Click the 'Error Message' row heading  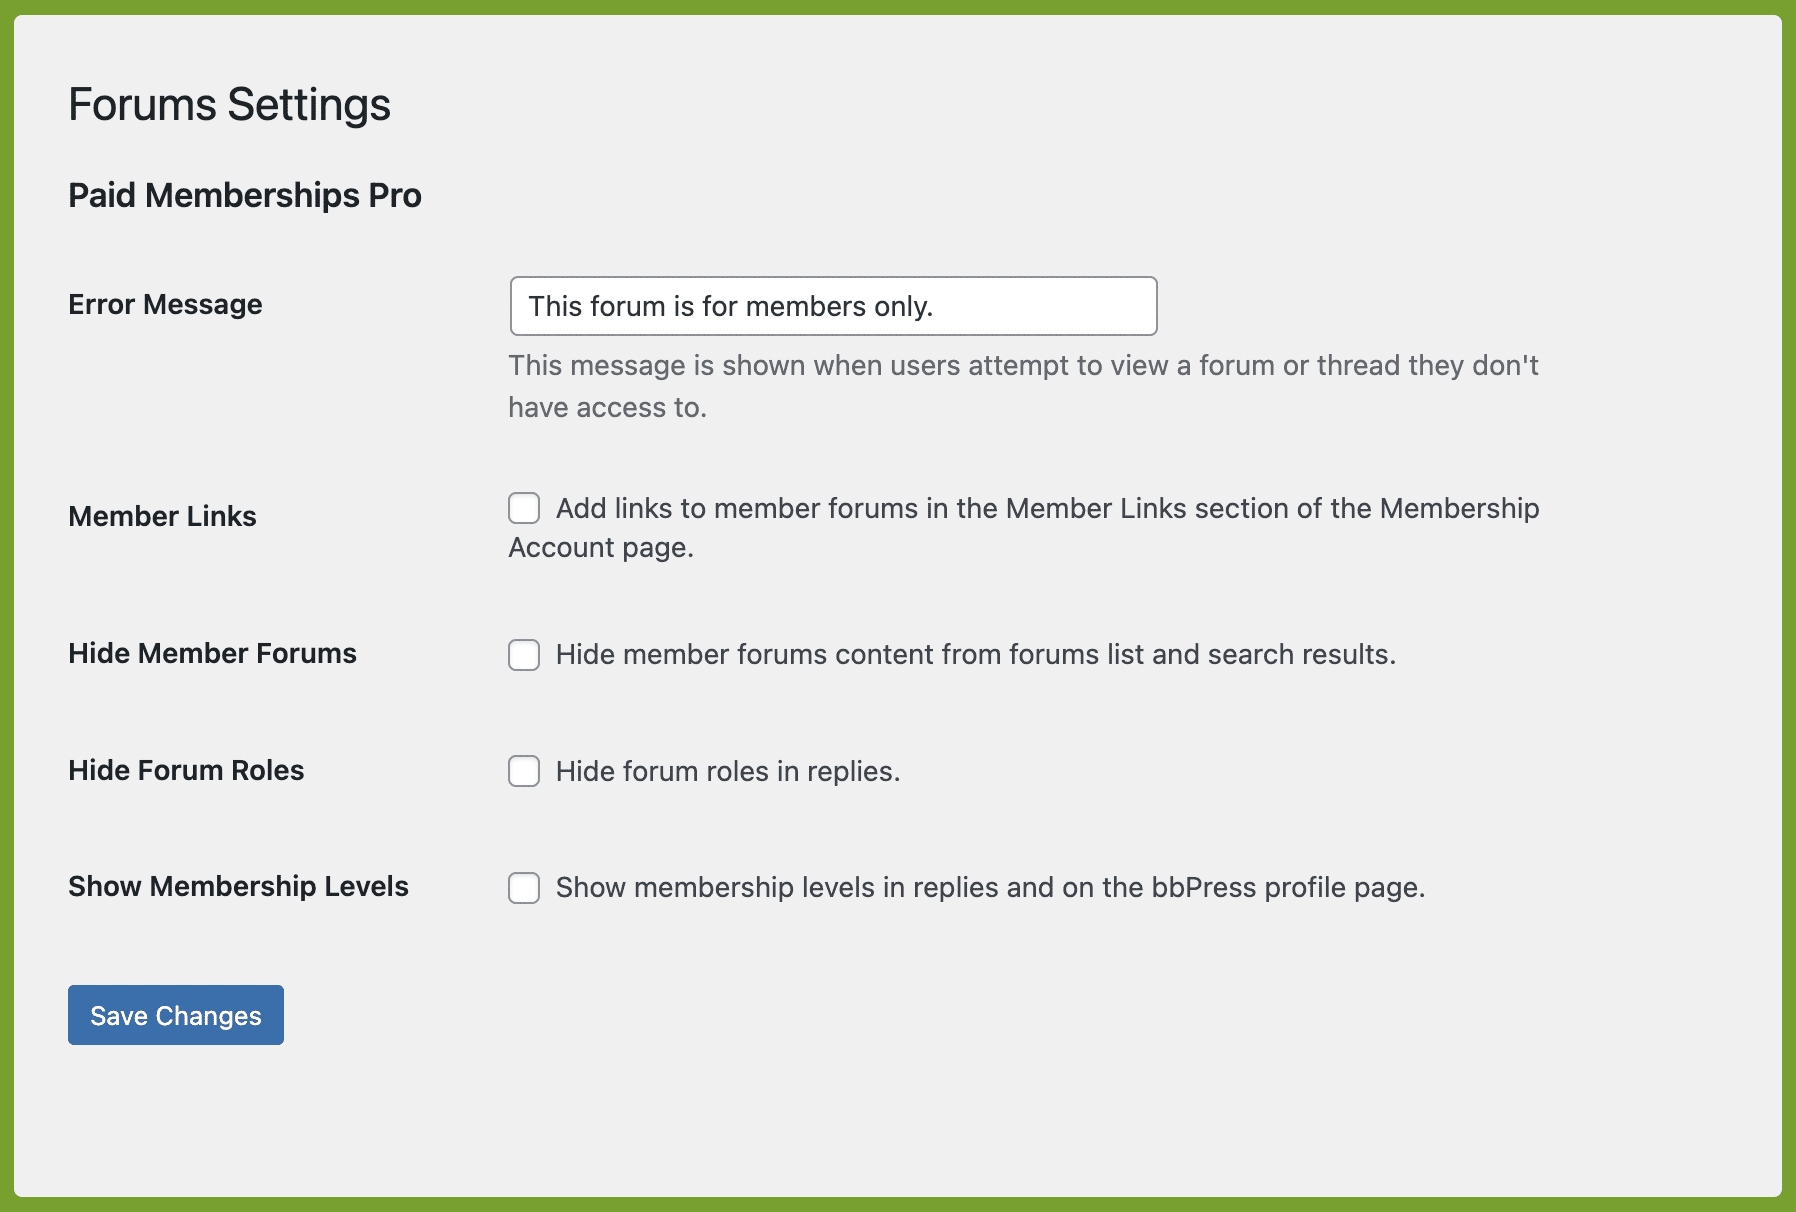coord(165,304)
